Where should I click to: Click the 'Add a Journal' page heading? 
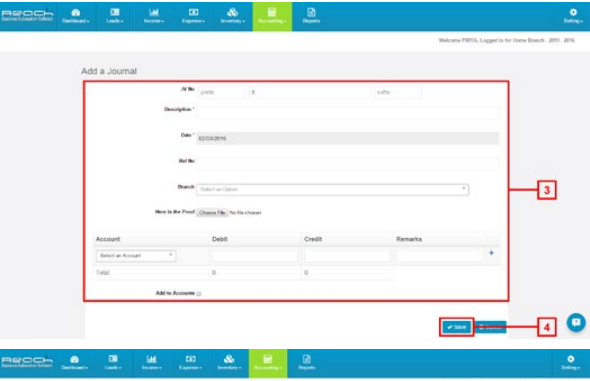[109, 71]
